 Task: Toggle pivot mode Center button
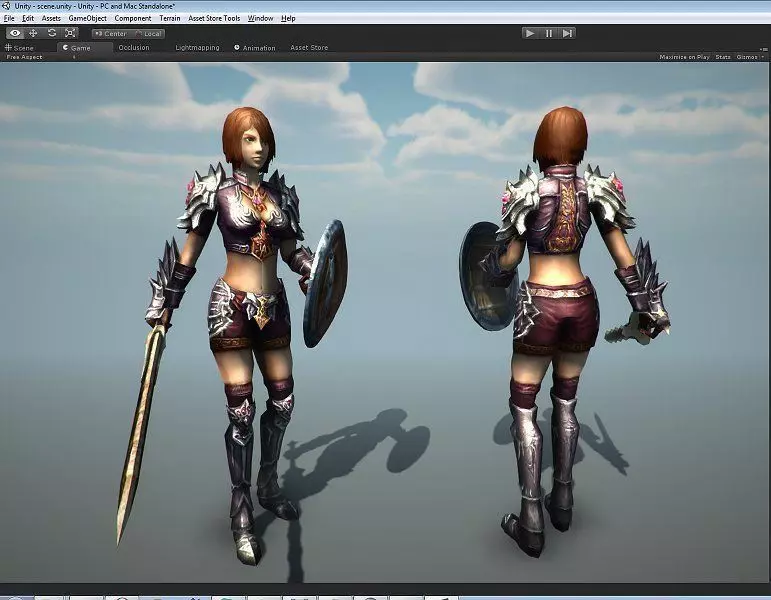pyautogui.click(x=111, y=33)
